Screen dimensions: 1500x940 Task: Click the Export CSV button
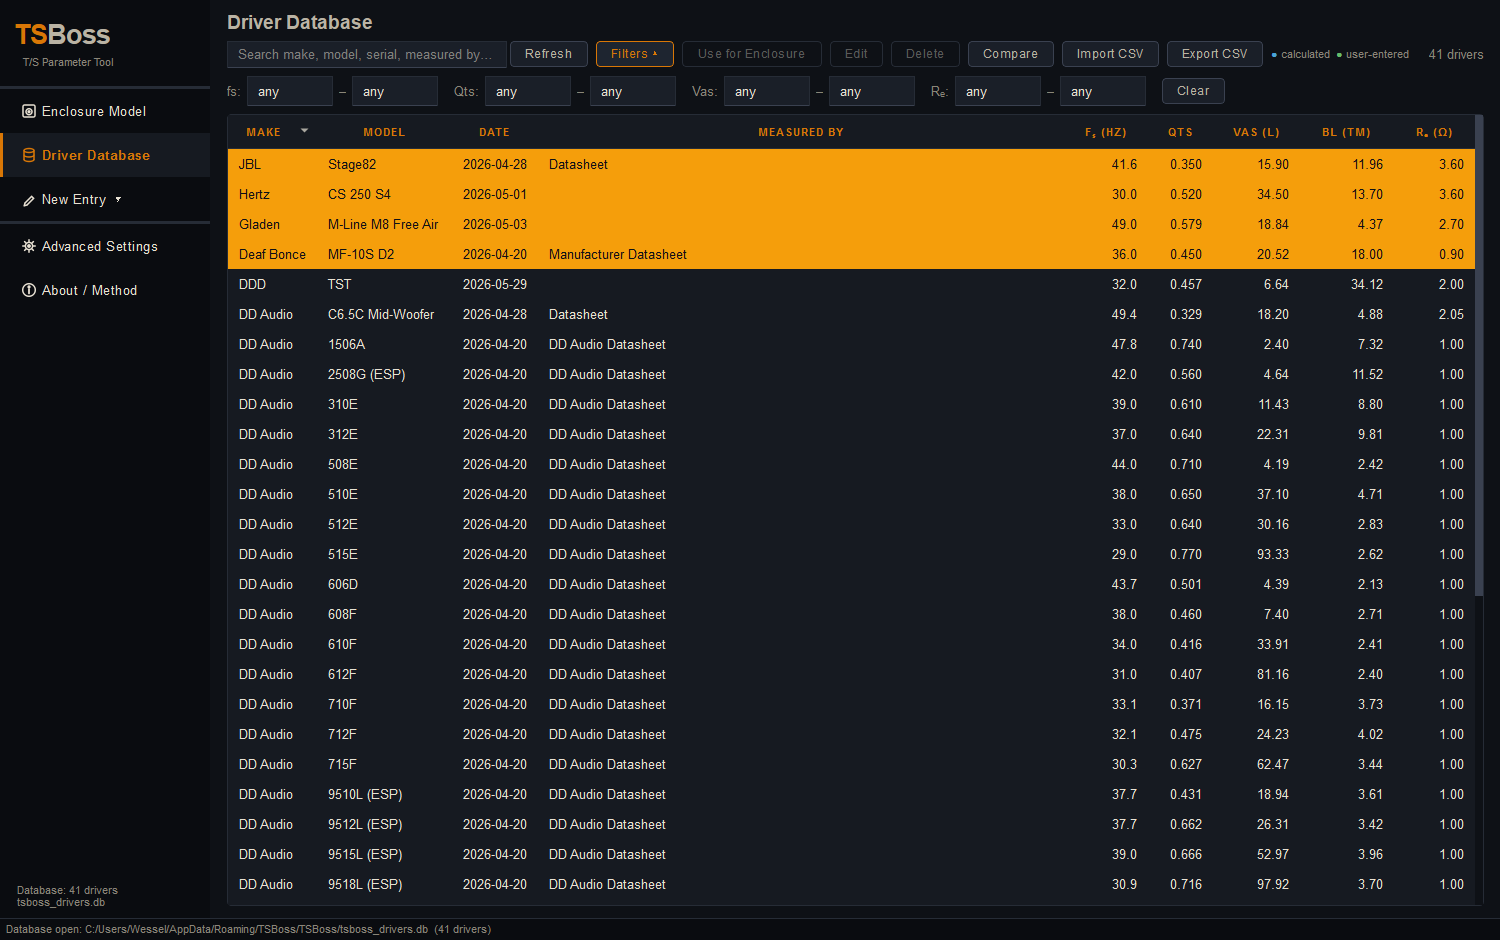click(1215, 54)
